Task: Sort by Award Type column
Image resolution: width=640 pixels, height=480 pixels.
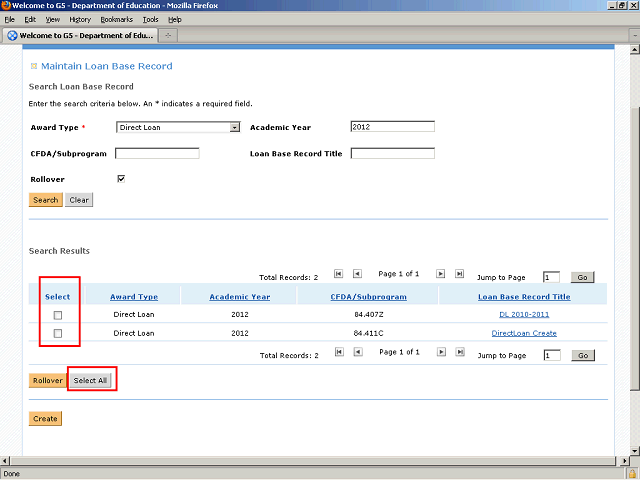Action: tap(134, 297)
